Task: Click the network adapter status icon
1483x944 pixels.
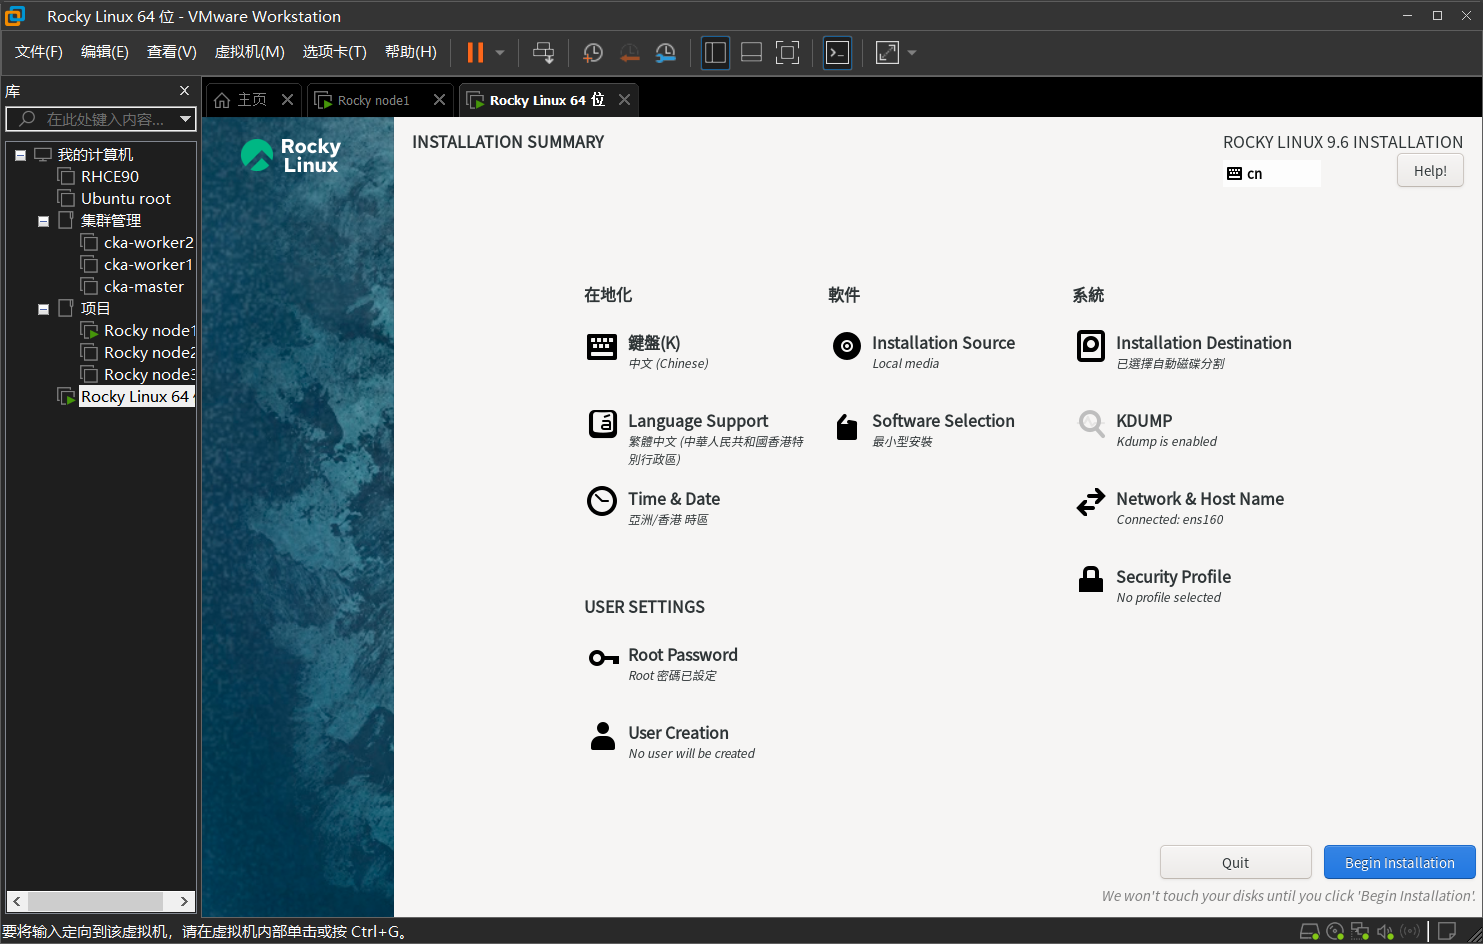Action: coord(1360,932)
